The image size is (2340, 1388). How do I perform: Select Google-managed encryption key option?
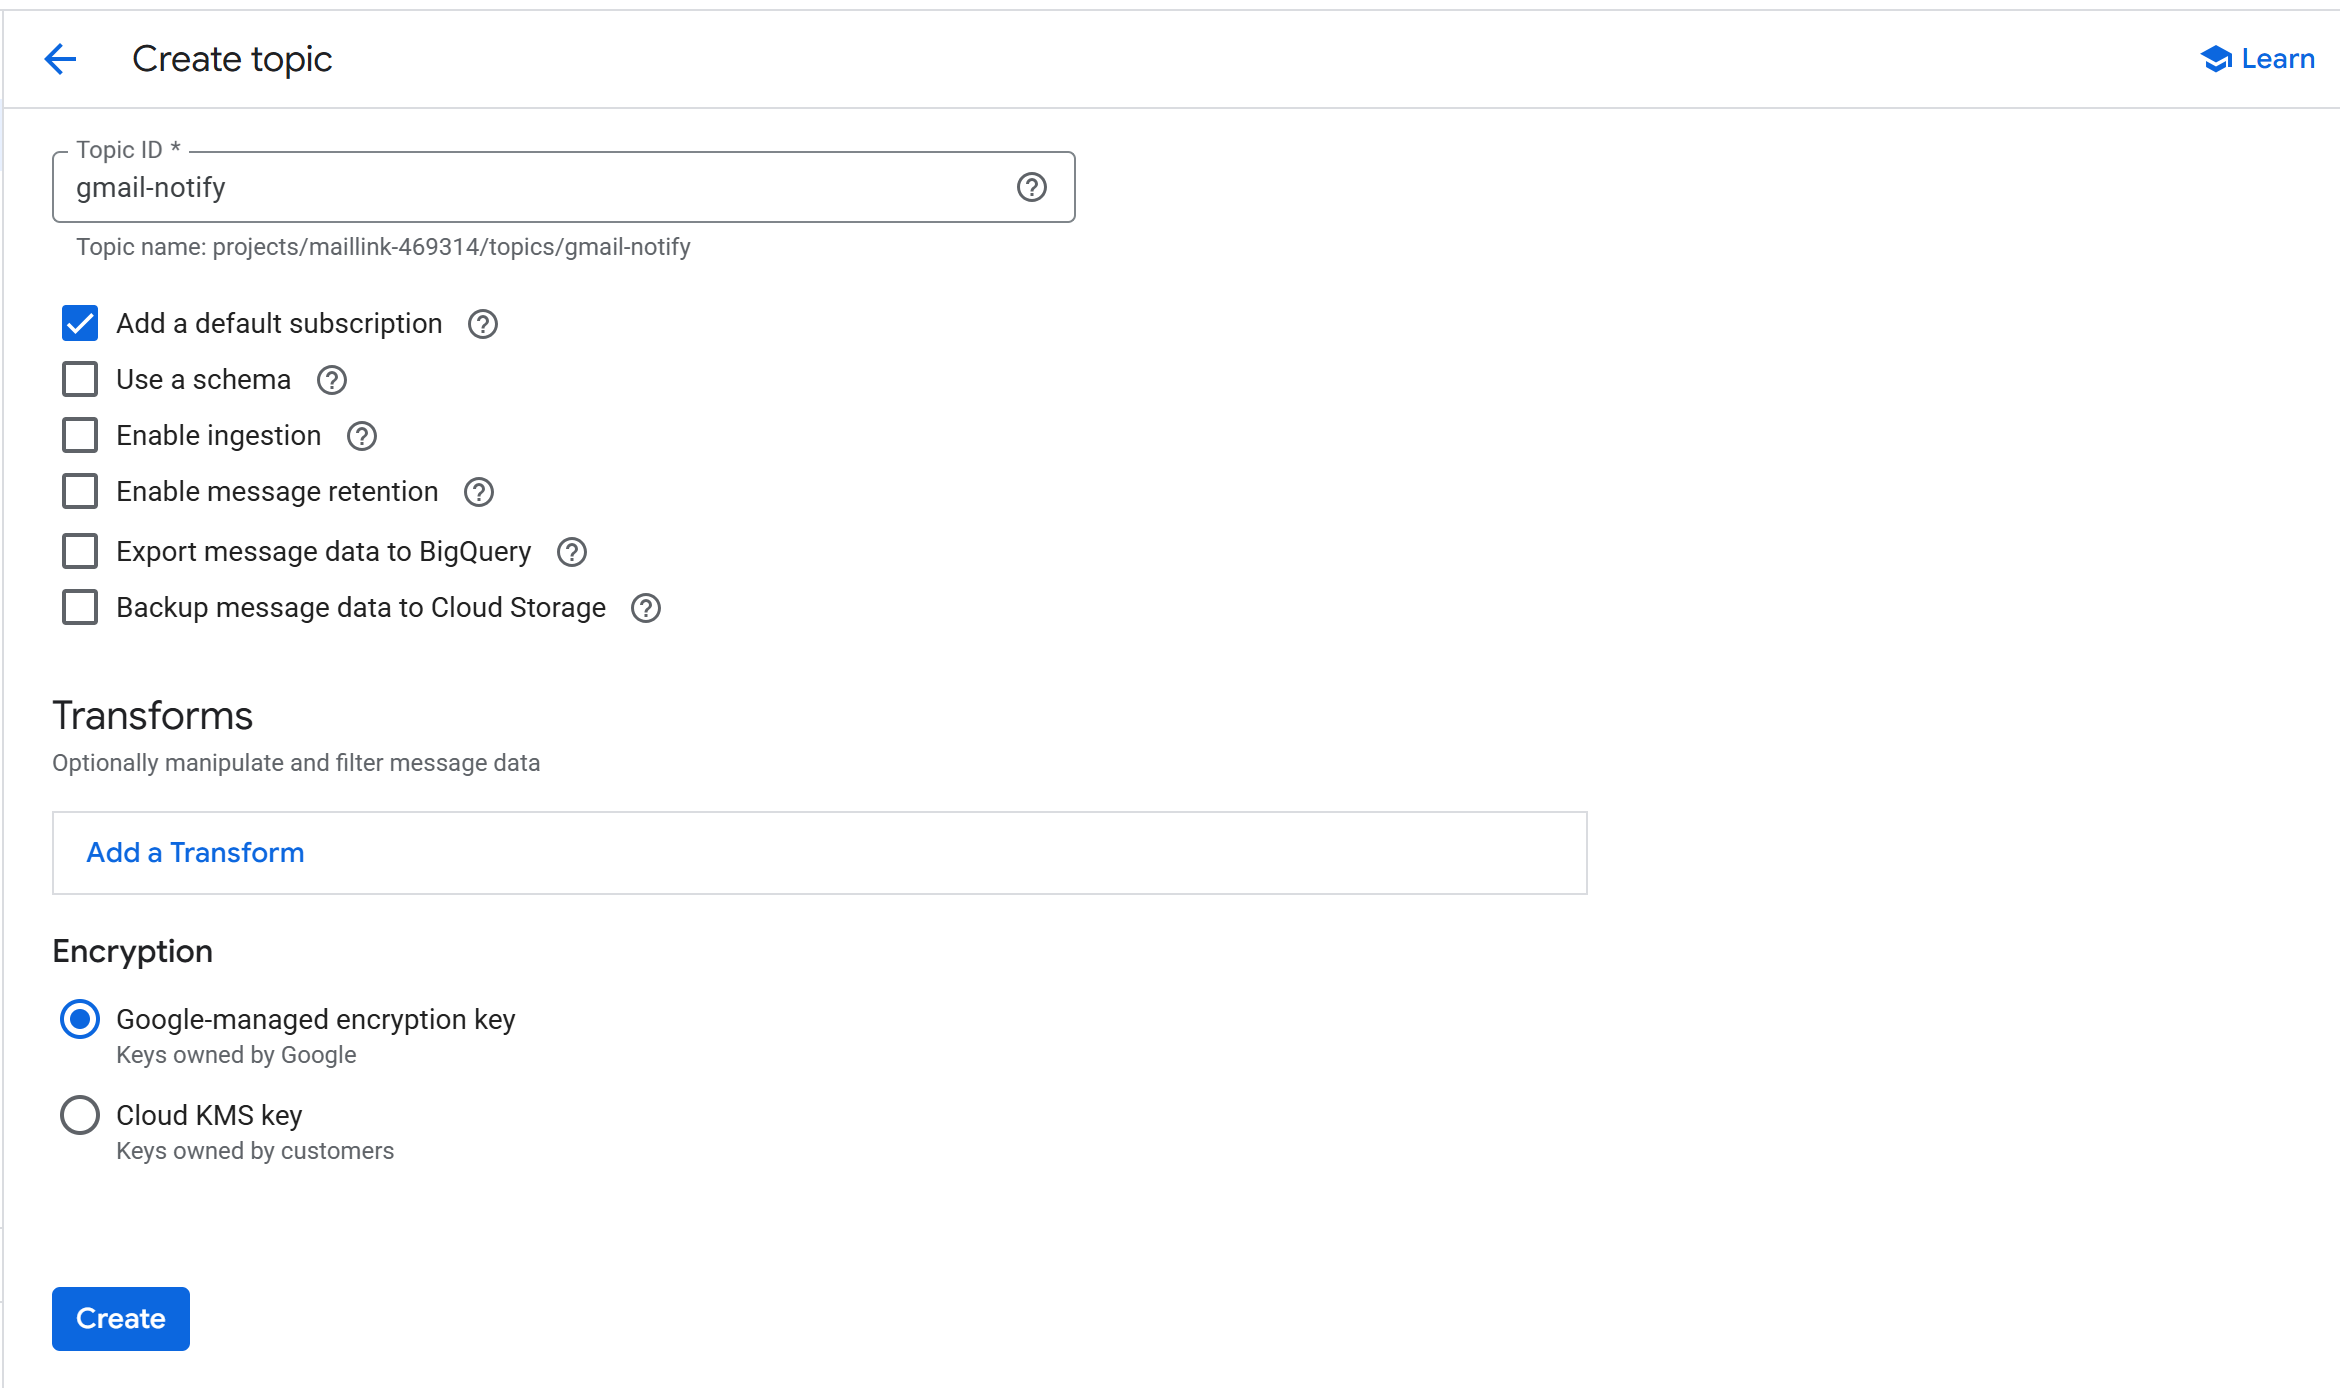(x=80, y=1020)
